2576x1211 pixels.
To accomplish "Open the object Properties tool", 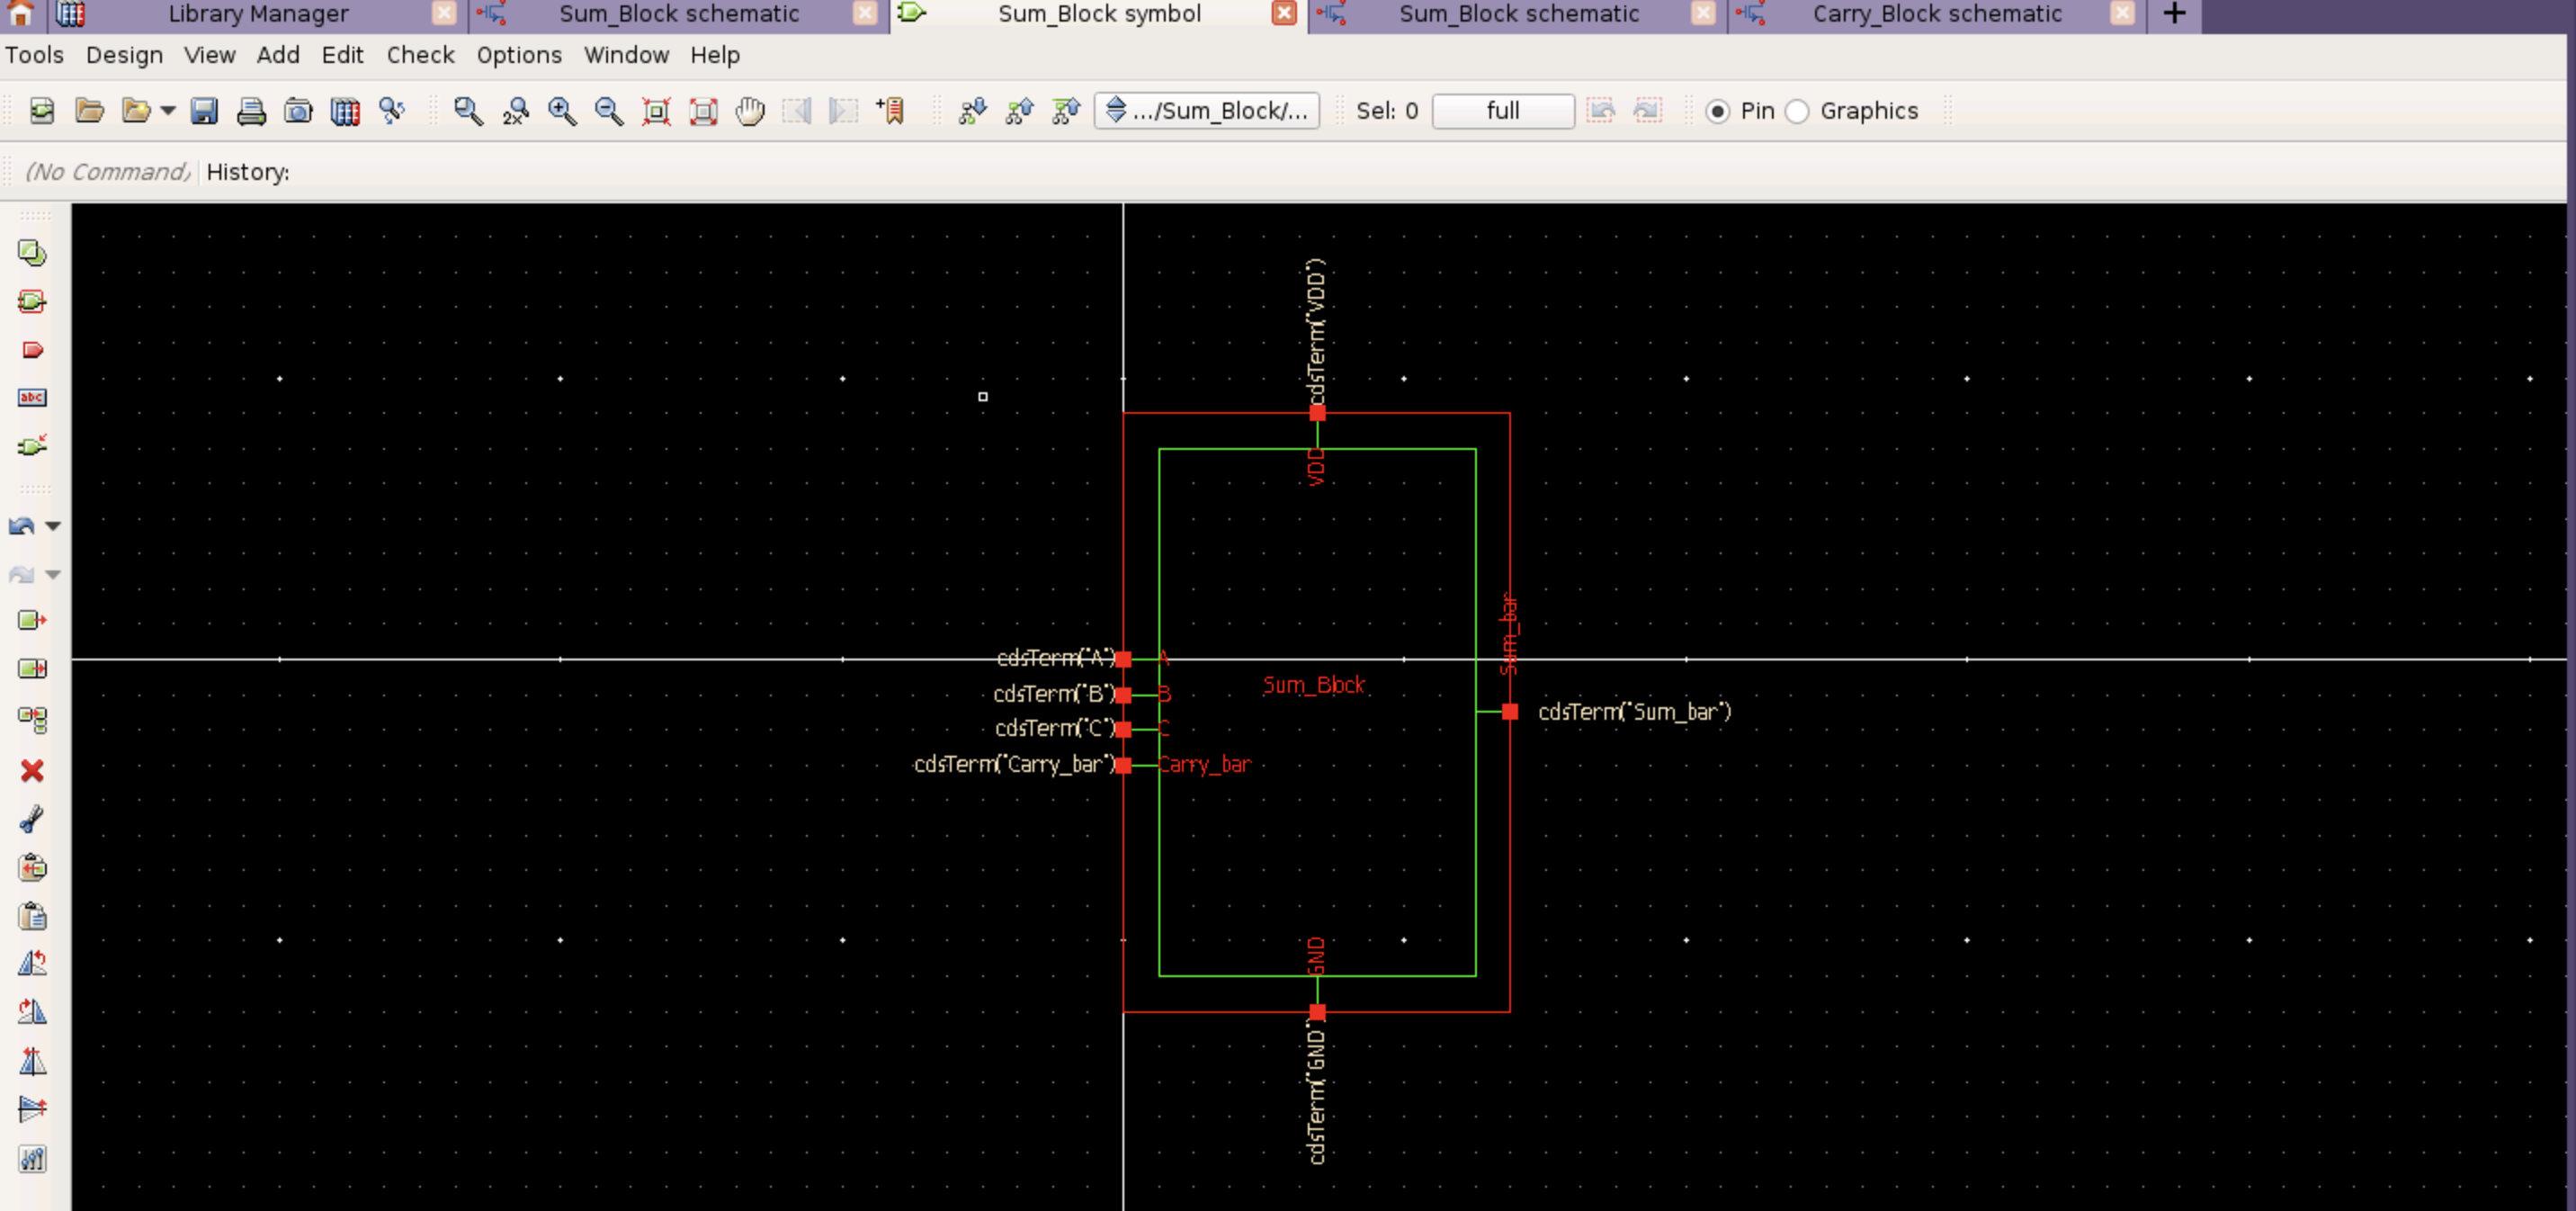I will tap(33, 1159).
